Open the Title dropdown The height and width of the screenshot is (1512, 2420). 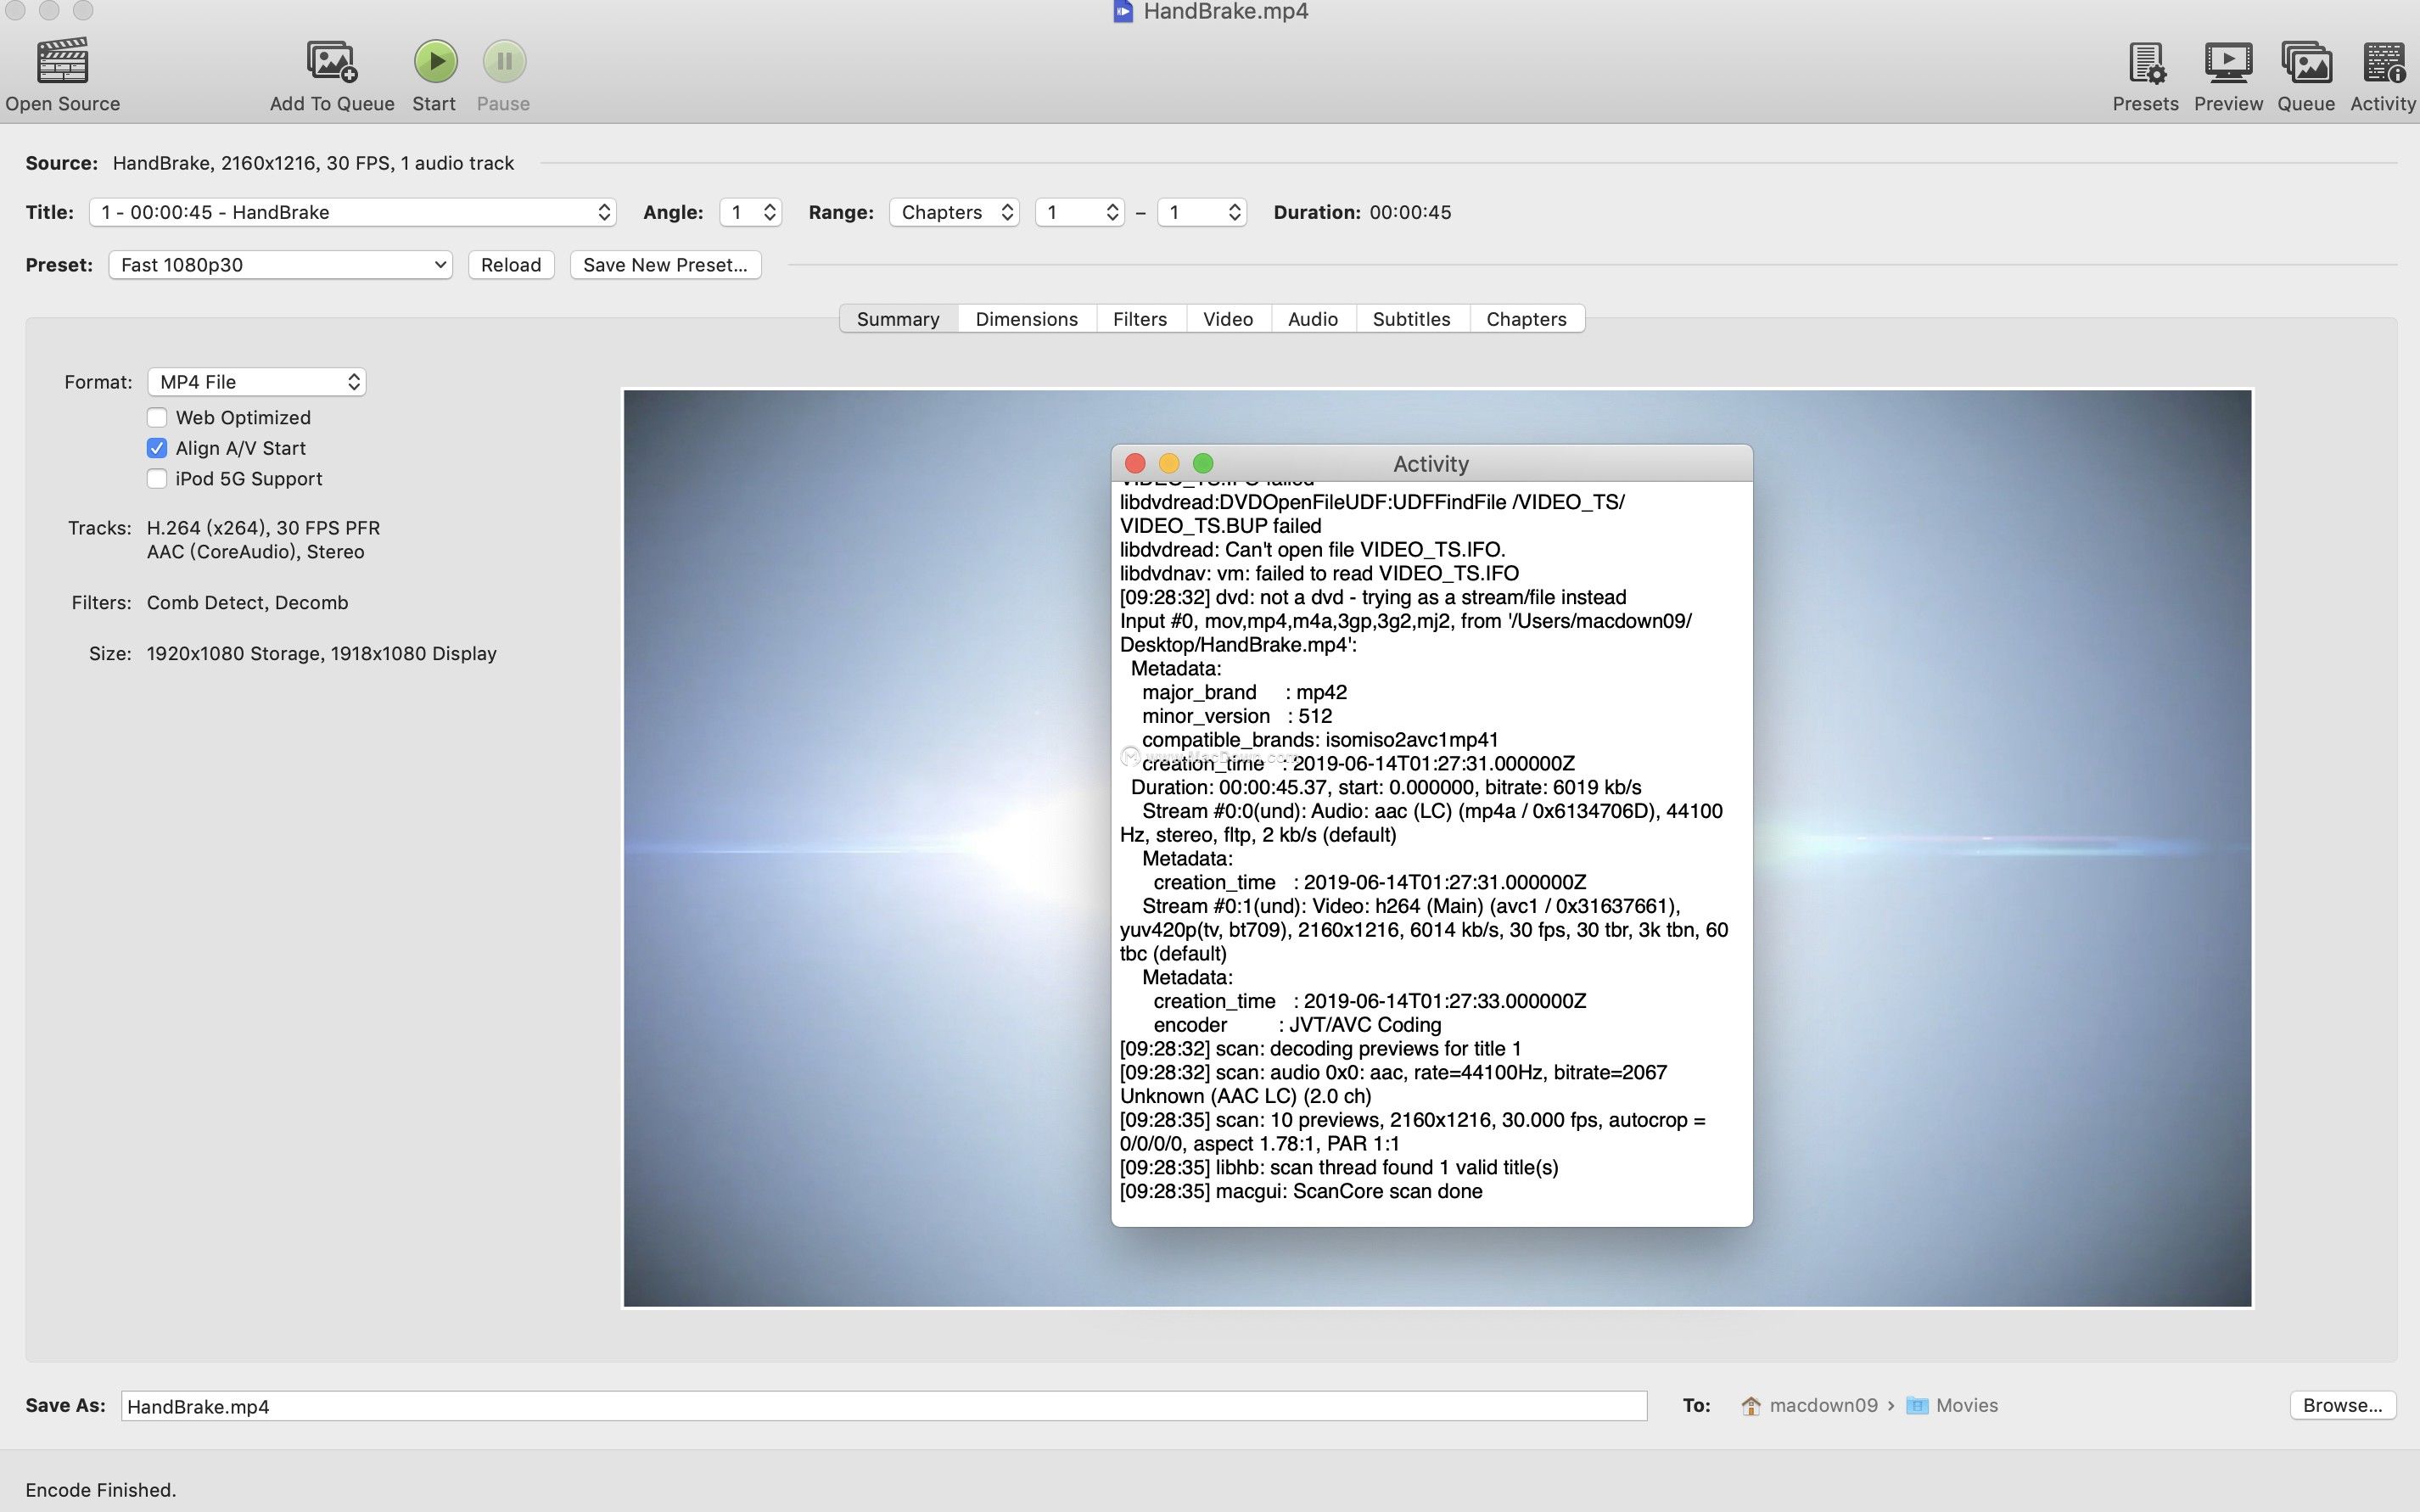pos(353,212)
